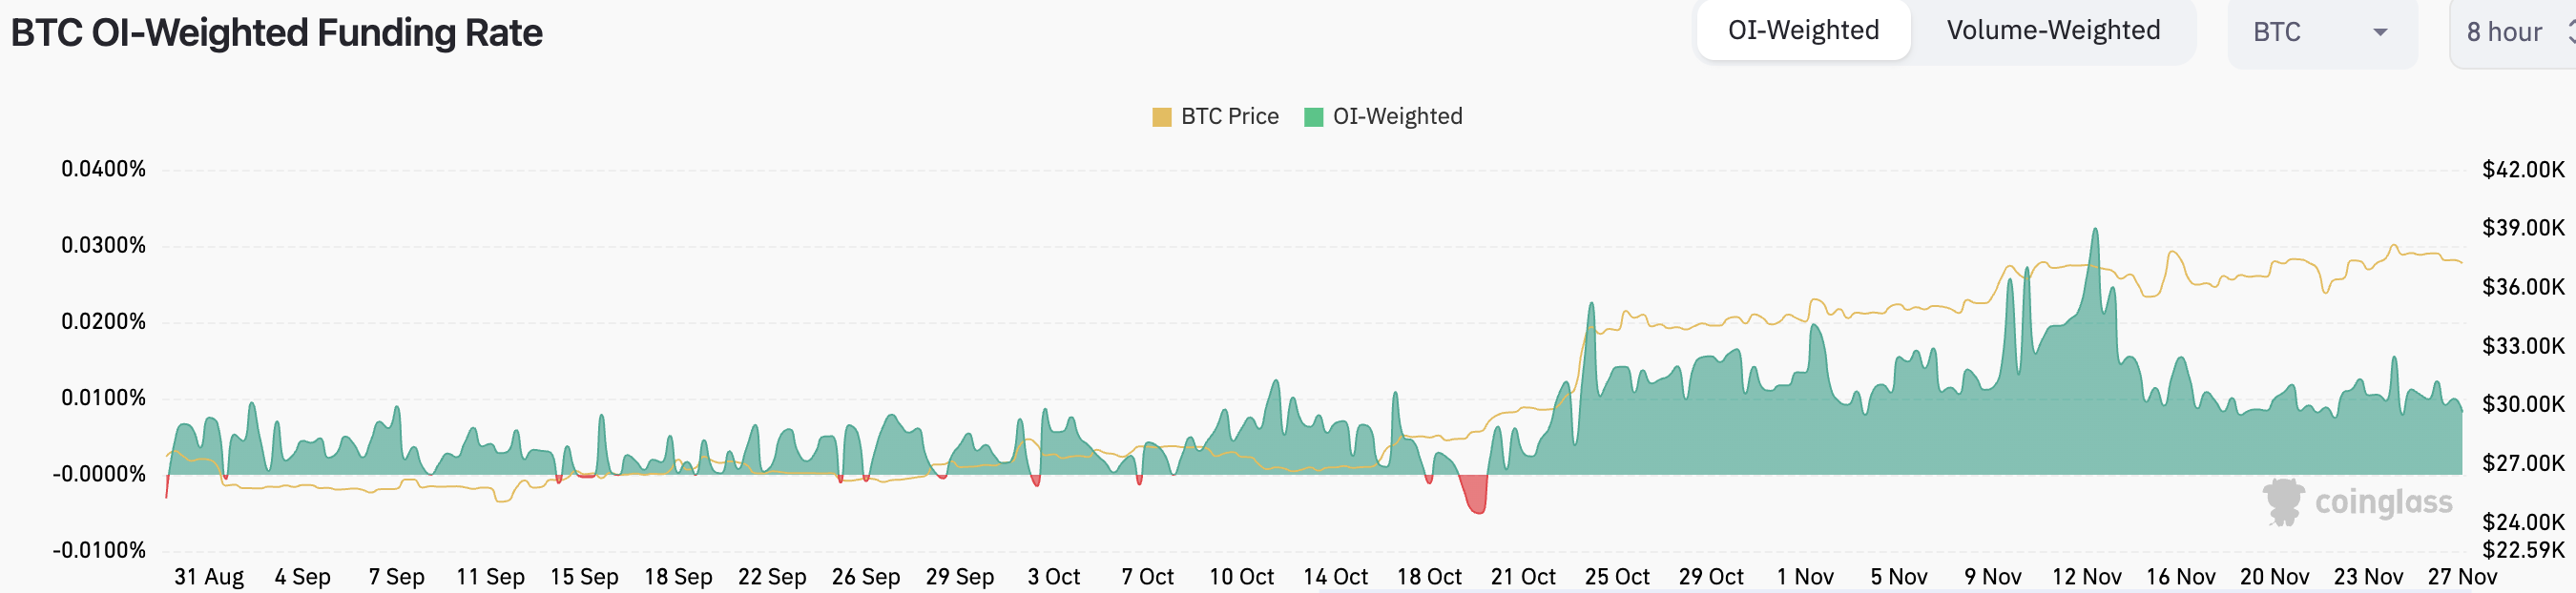Click the BTC OI-Weighted Funding Rate title
The height and width of the screenshot is (593, 2576).
pyautogui.click(x=277, y=33)
